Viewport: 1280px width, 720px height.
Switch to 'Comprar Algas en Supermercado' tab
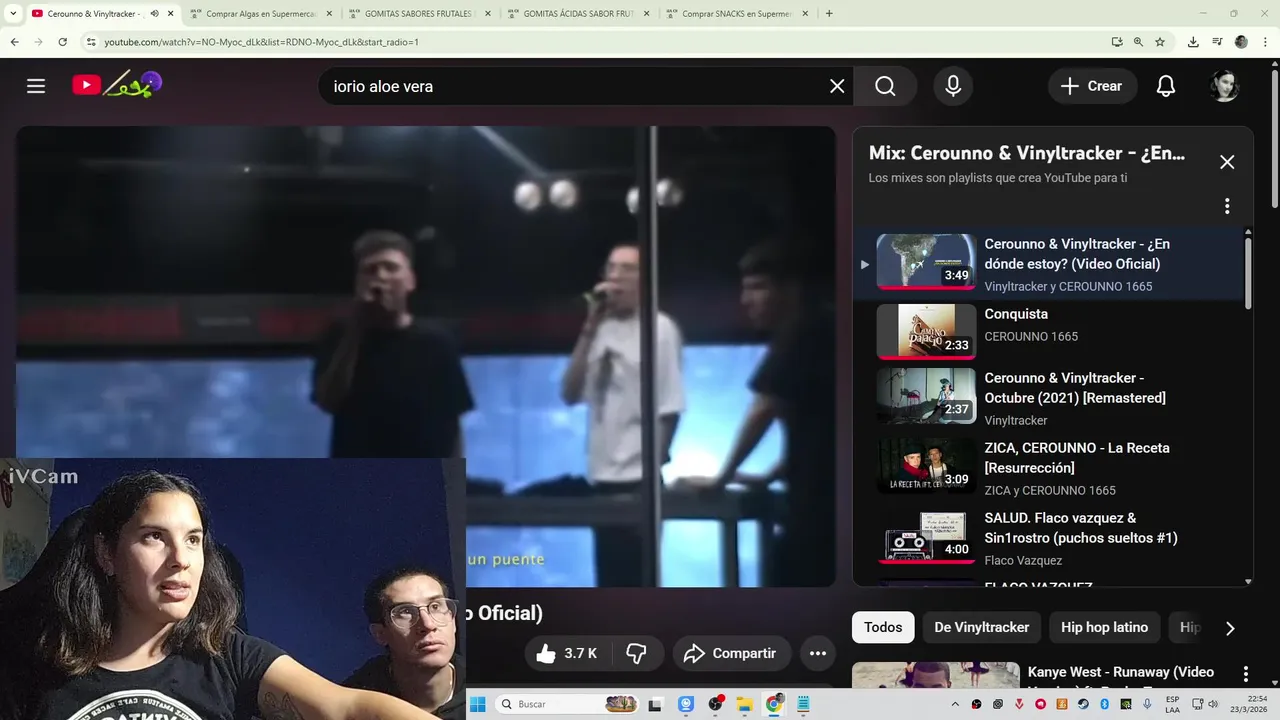coord(260,14)
